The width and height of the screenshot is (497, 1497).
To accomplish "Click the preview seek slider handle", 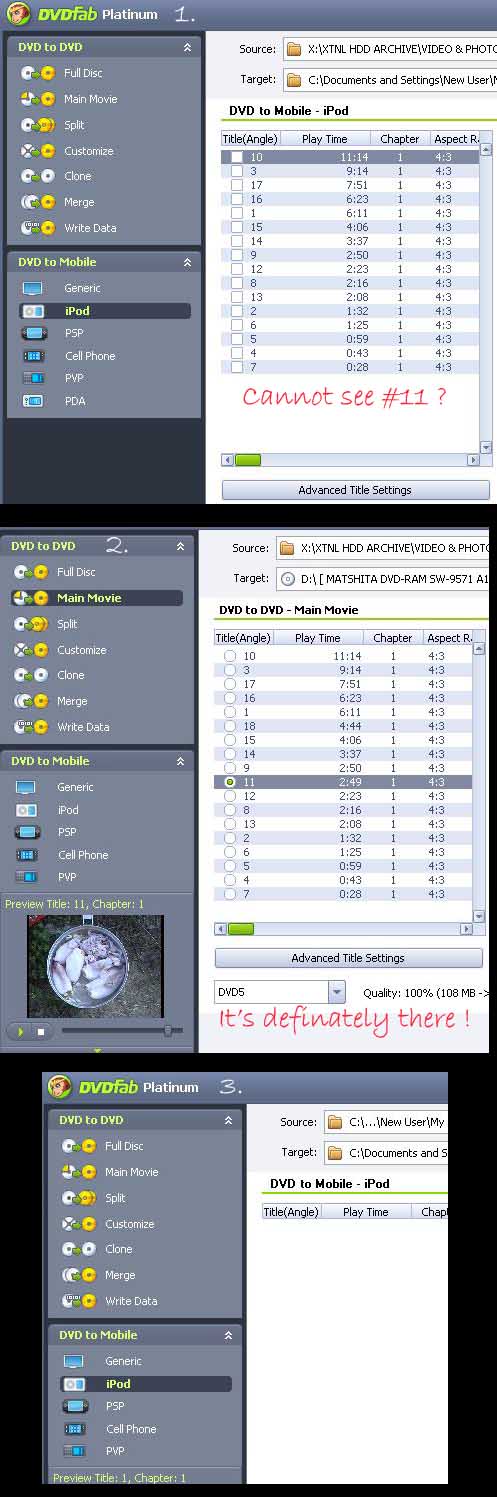I will point(168,1030).
